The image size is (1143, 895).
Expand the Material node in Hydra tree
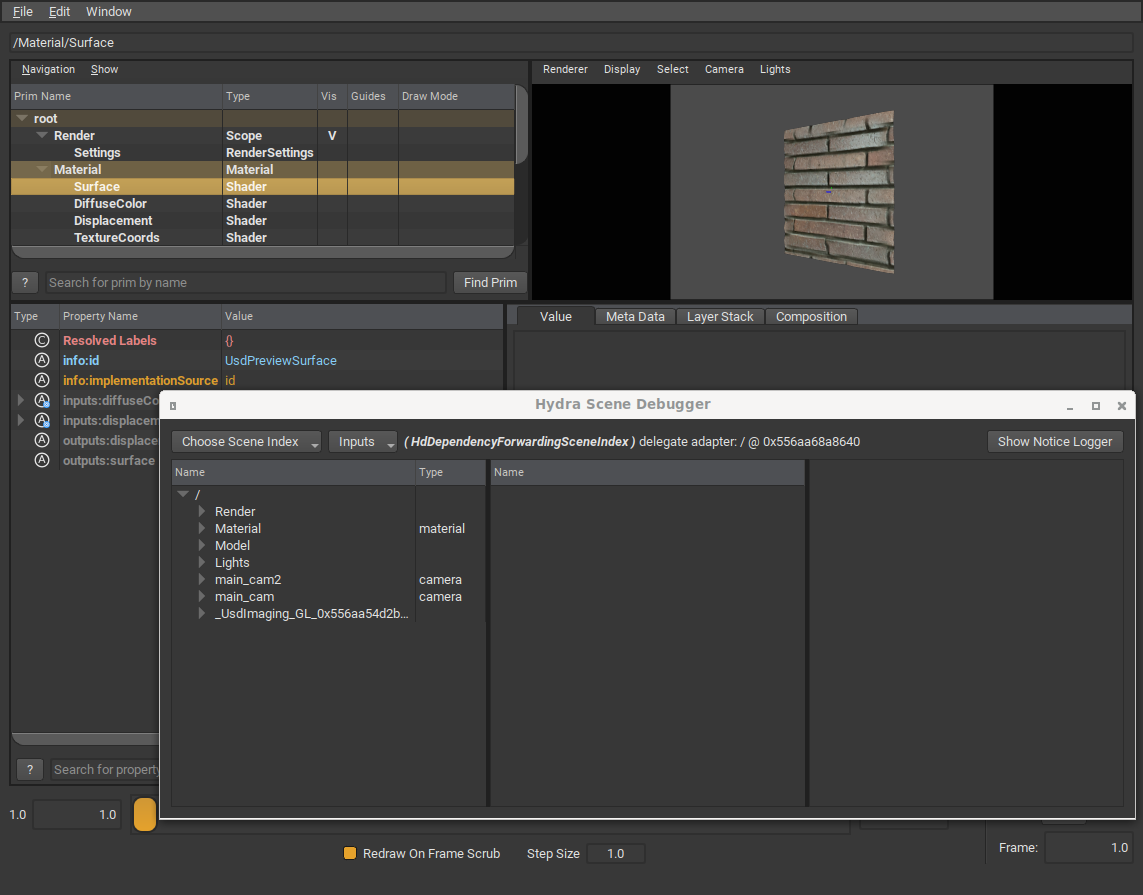(x=202, y=528)
